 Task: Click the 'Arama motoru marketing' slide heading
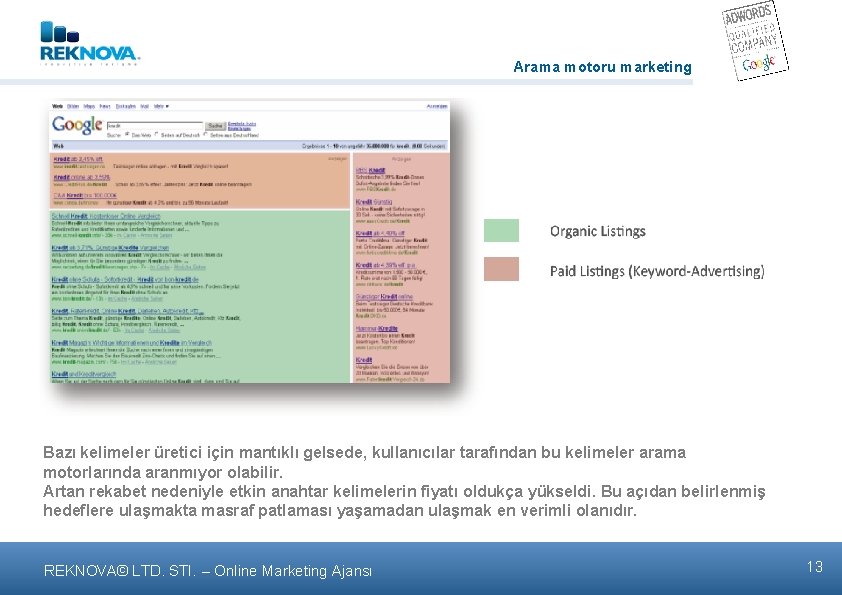click(603, 67)
